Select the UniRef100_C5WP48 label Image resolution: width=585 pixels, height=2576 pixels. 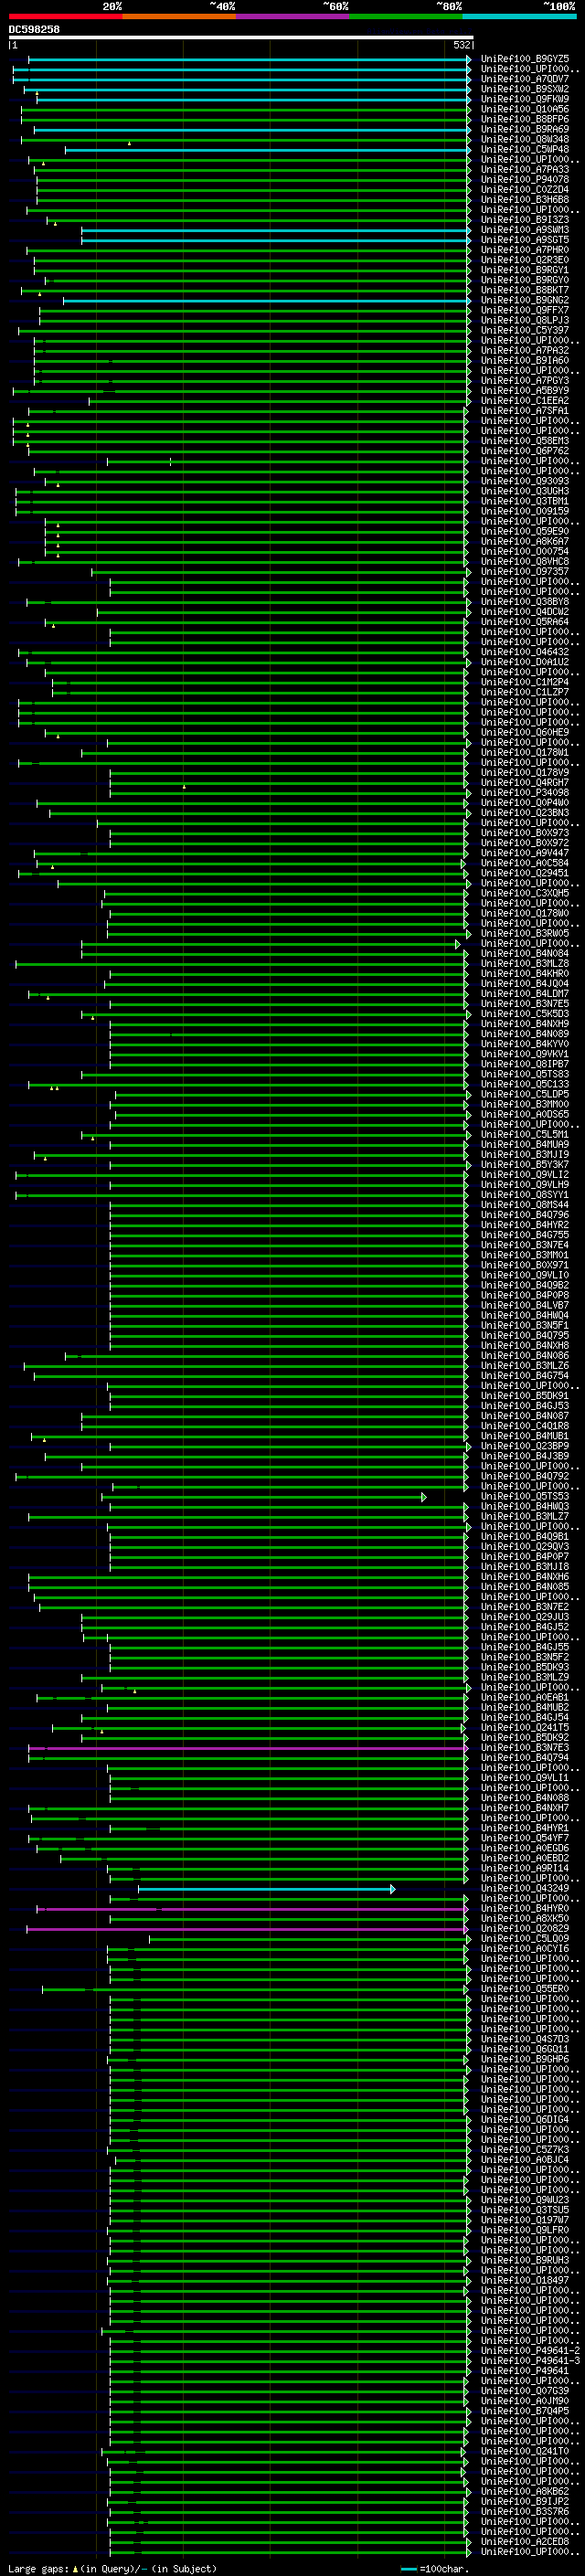pyautogui.click(x=525, y=150)
